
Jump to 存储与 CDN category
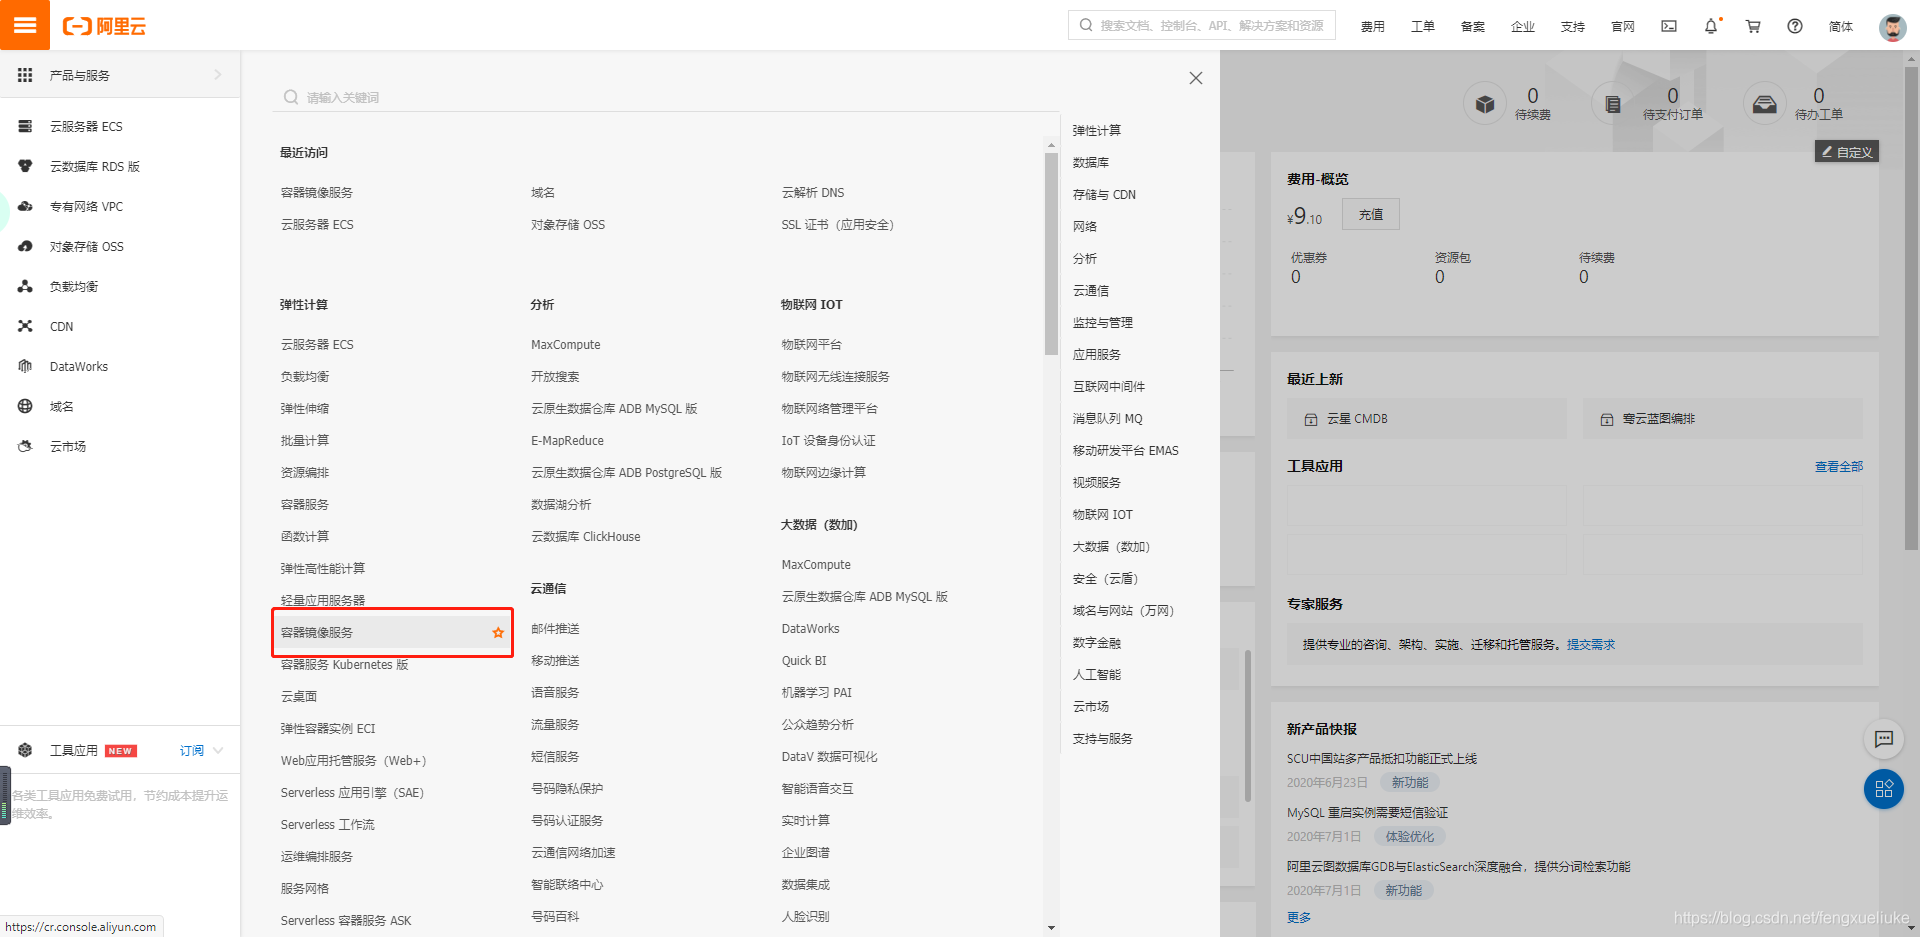[1104, 194]
